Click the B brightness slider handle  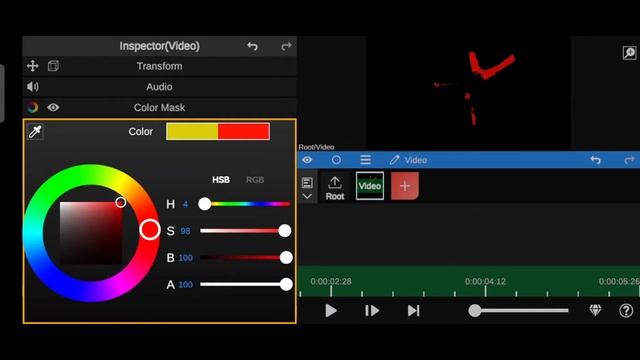(x=286, y=258)
